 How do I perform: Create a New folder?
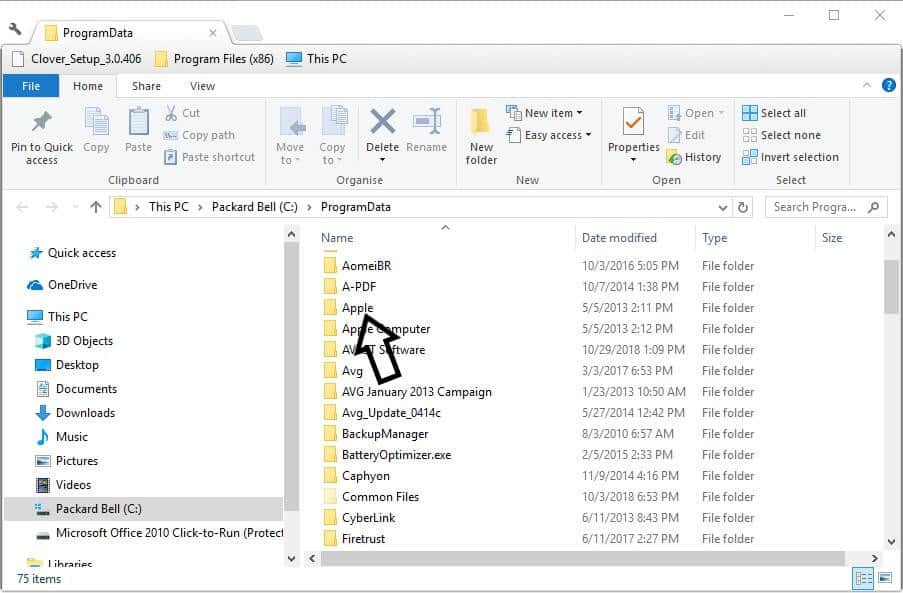481,136
